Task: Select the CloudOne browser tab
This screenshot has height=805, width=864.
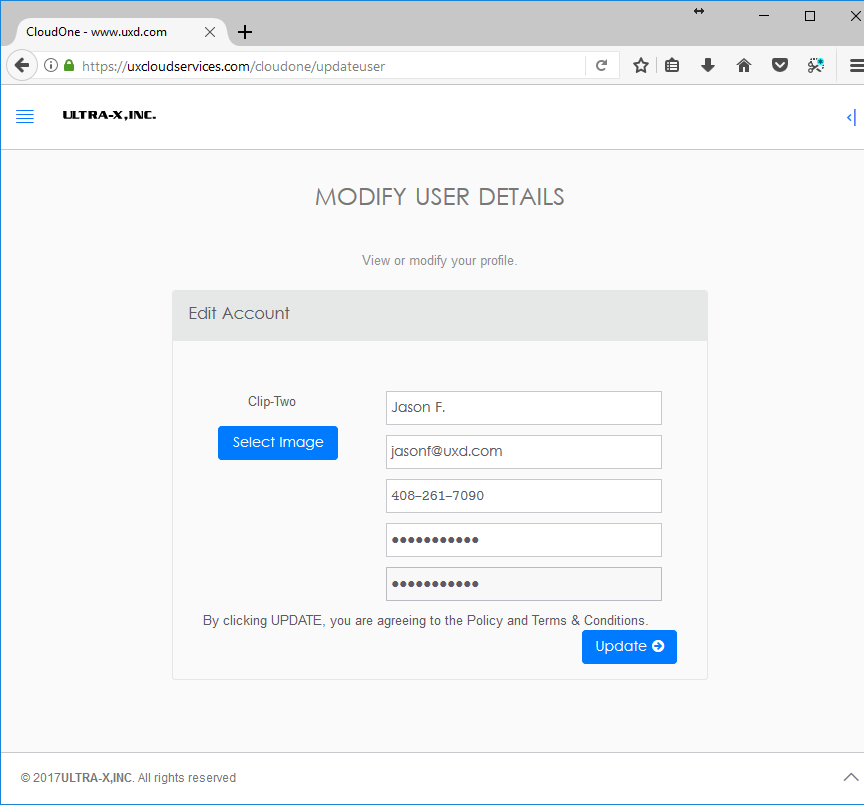Action: (110, 32)
